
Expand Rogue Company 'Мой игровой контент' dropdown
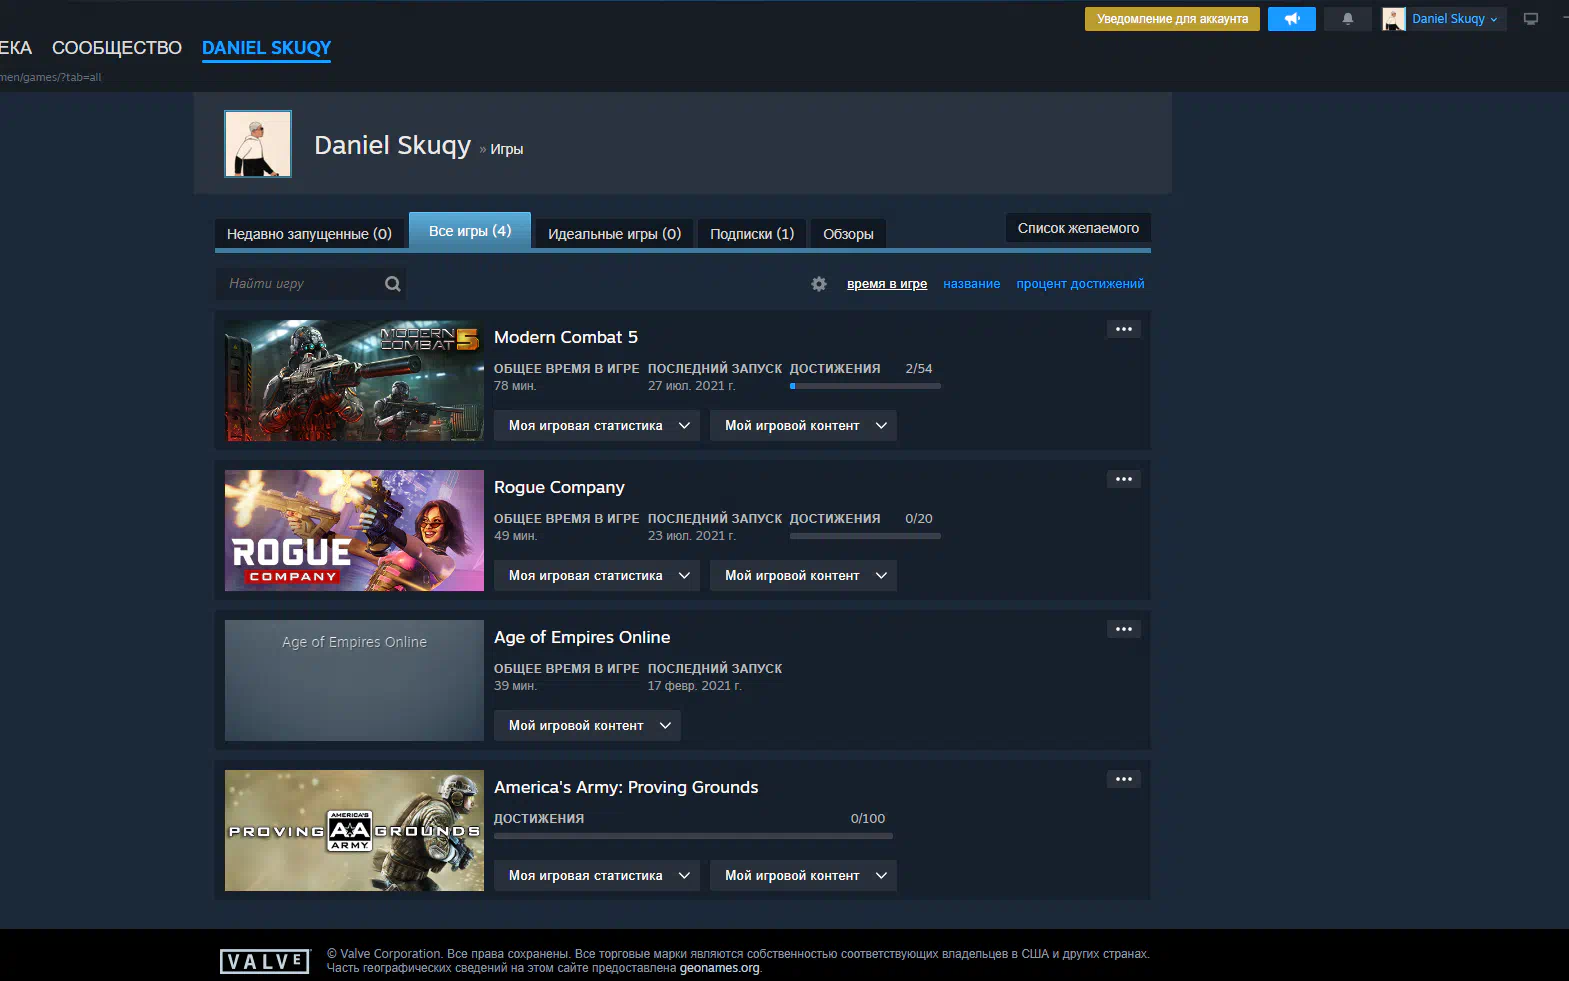click(x=803, y=576)
